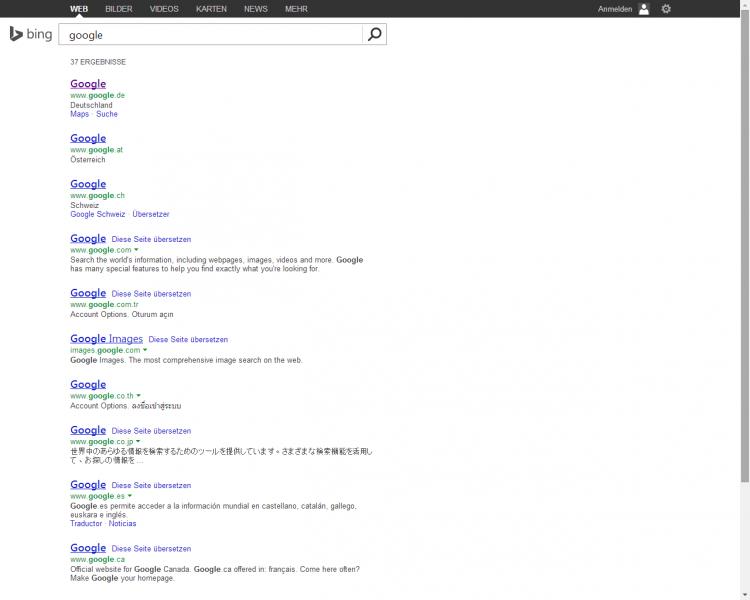Switch to the BILDER tab

119,9
